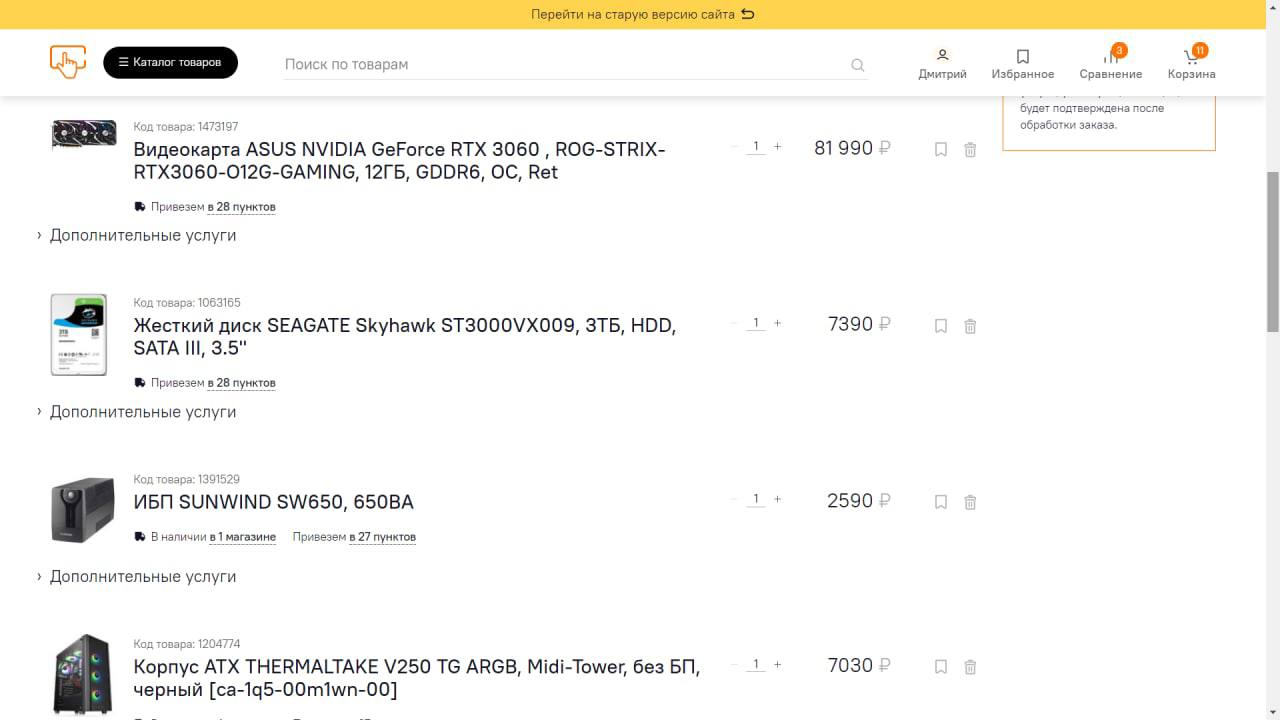The height and width of the screenshot is (720, 1280).
Task: Select text Код товара: 1063165
Action: pyautogui.click(x=187, y=303)
